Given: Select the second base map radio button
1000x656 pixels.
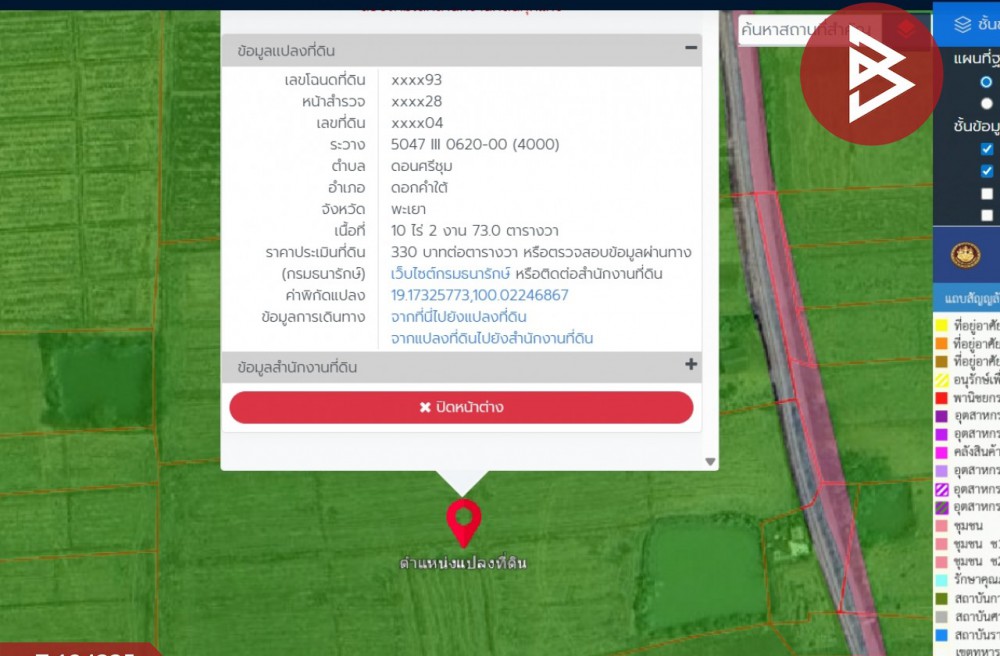Looking at the screenshot, I should tap(987, 104).
